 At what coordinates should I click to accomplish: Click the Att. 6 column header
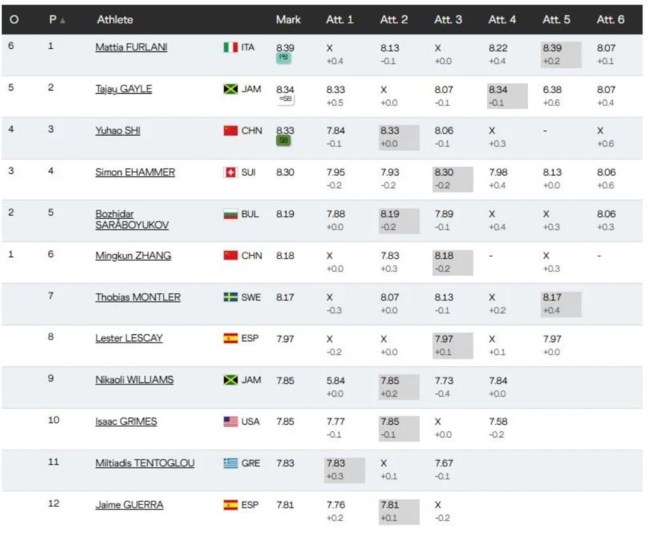[610, 19]
